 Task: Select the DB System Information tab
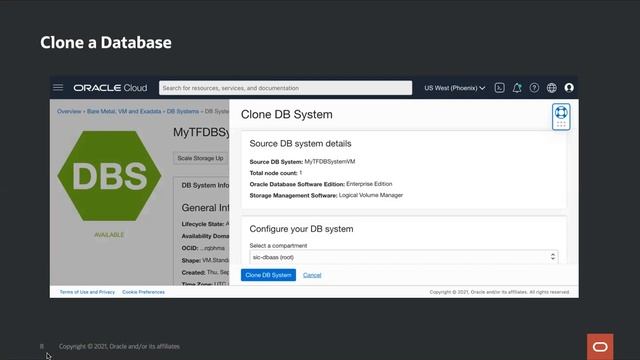[205, 185]
